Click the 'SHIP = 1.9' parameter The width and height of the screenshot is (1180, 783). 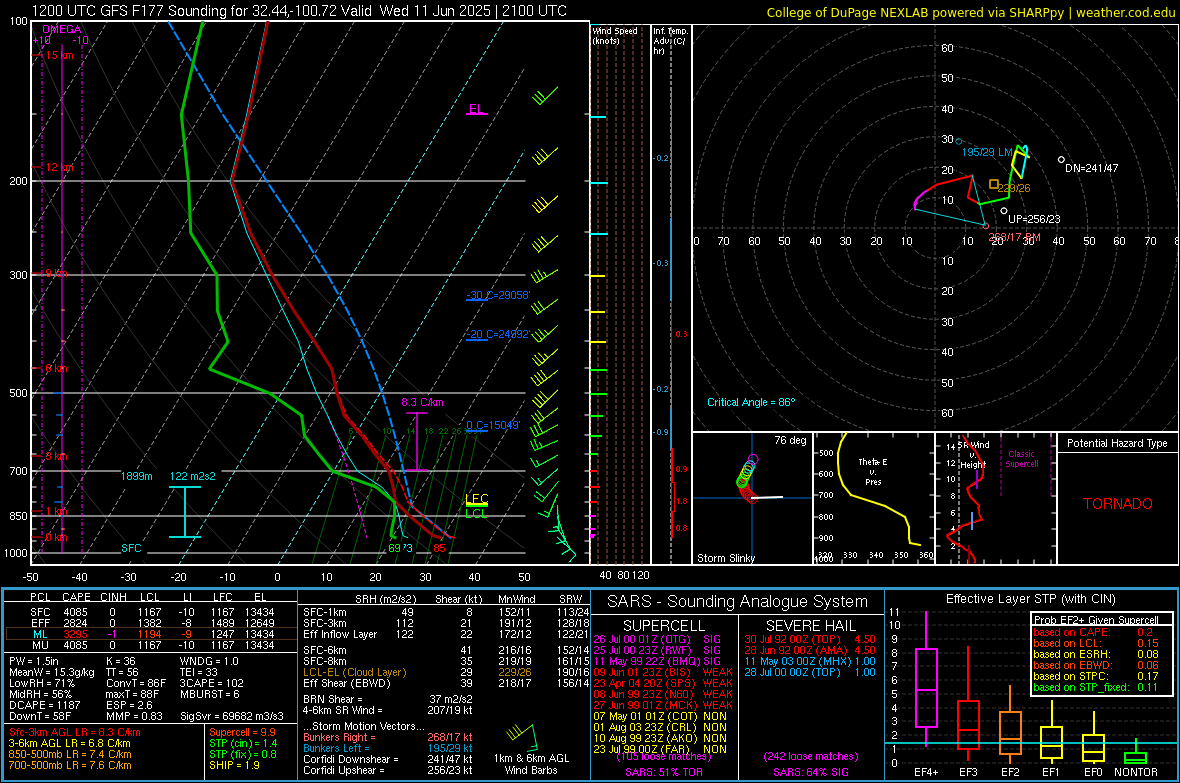tap(234, 765)
